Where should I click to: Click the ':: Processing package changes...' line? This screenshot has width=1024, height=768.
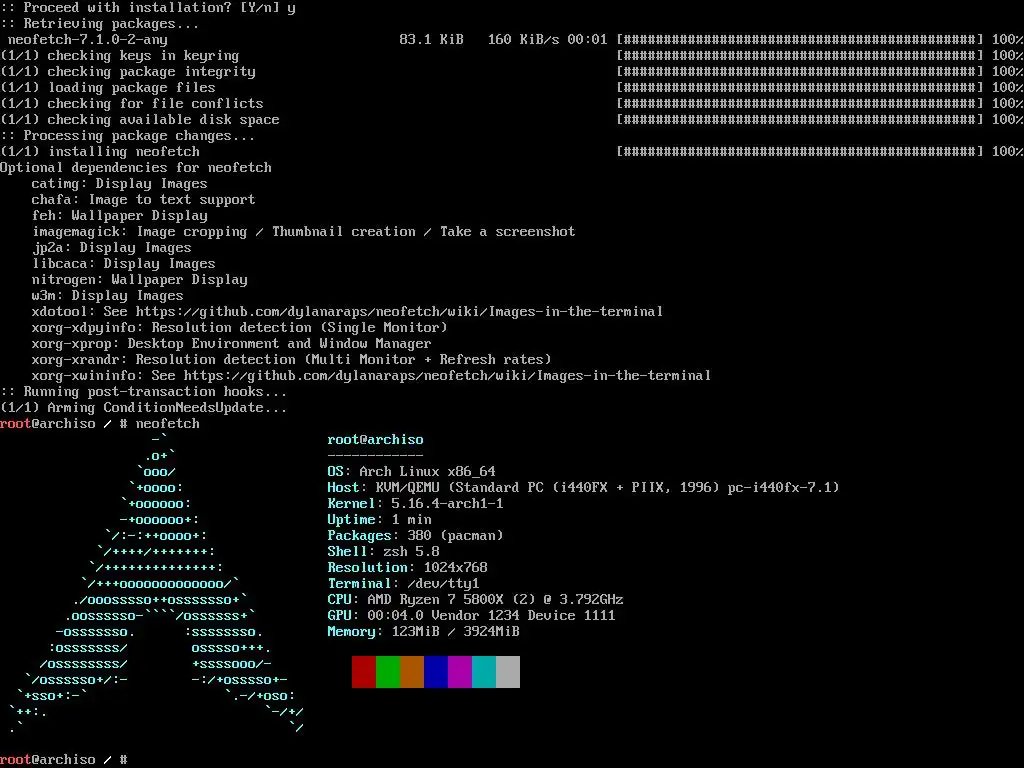click(x=127, y=136)
